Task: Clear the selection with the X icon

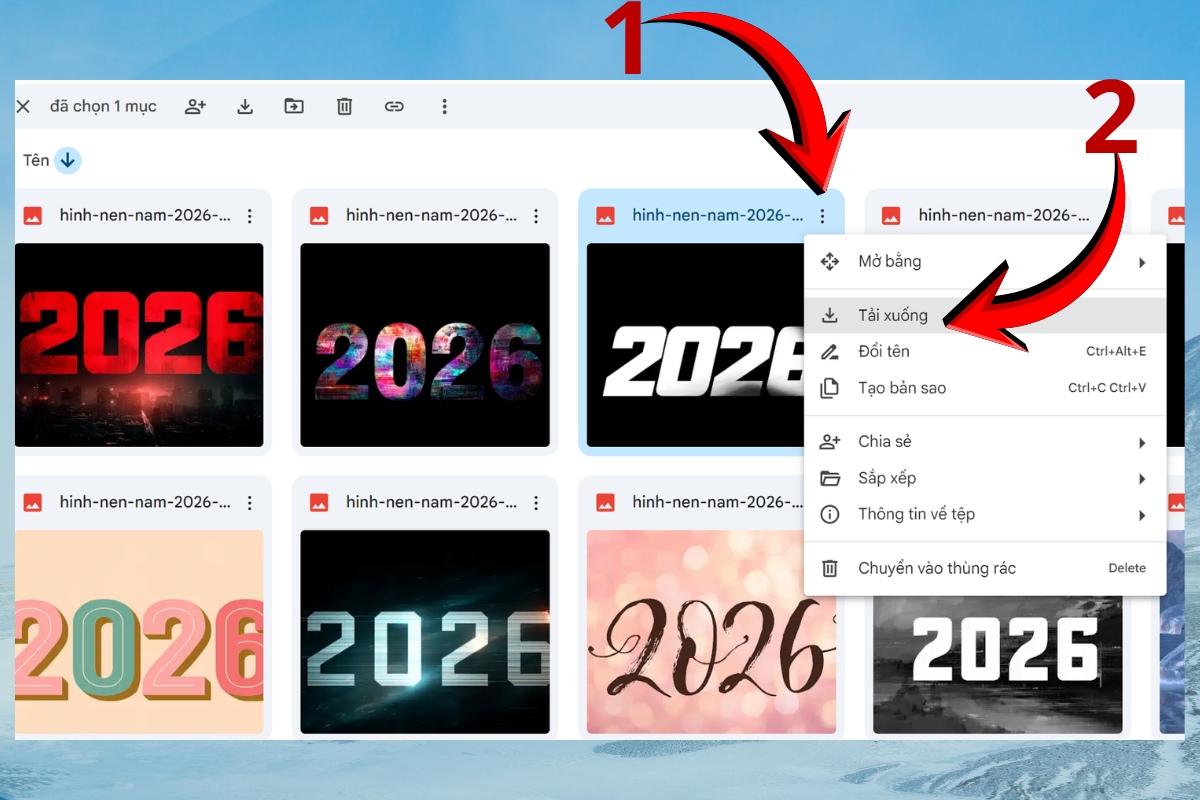Action: (x=24, y=106)
